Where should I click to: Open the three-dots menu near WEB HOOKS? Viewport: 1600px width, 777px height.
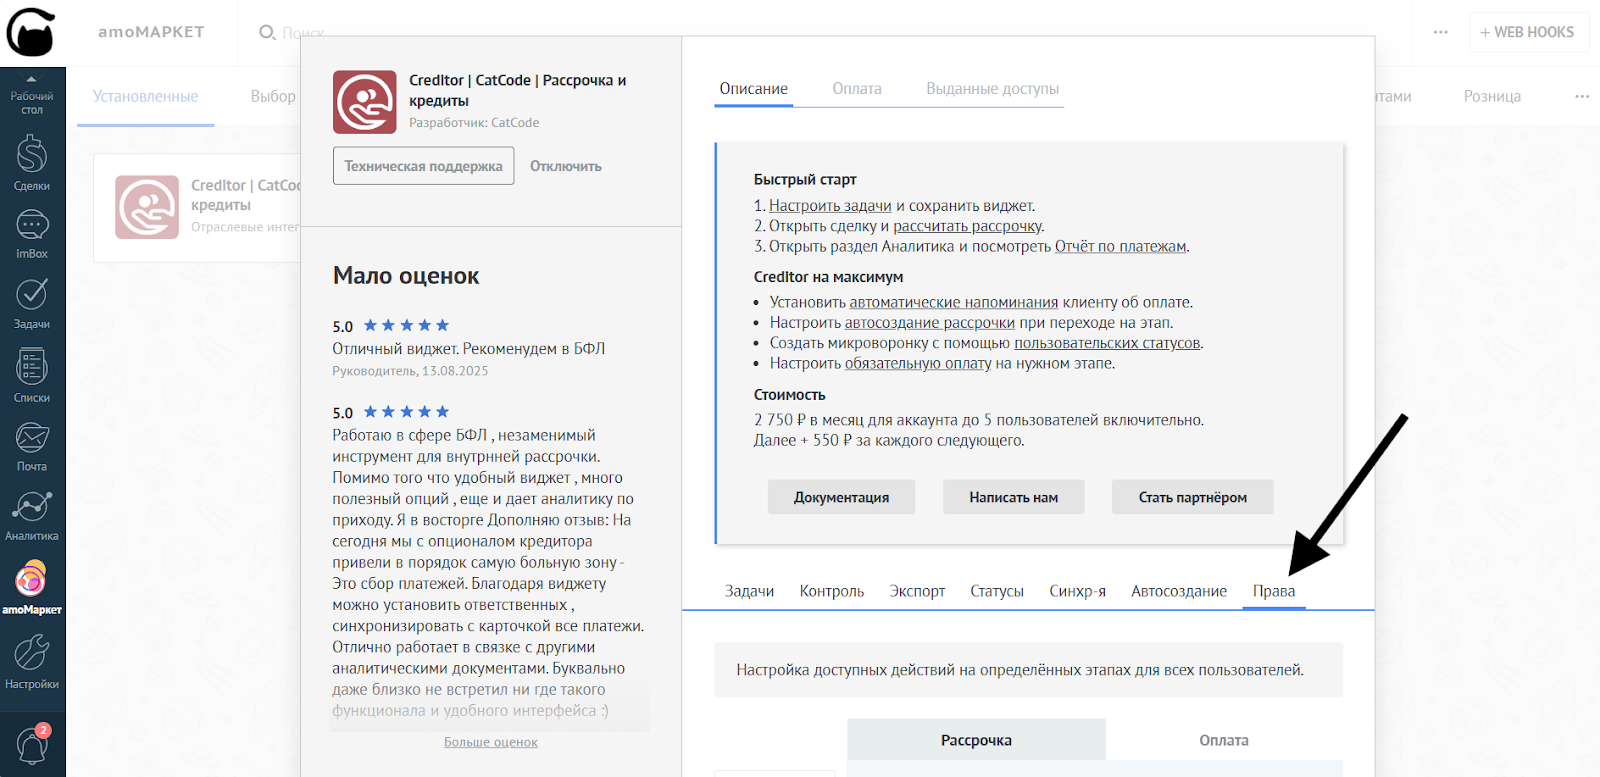[1440, 32]
